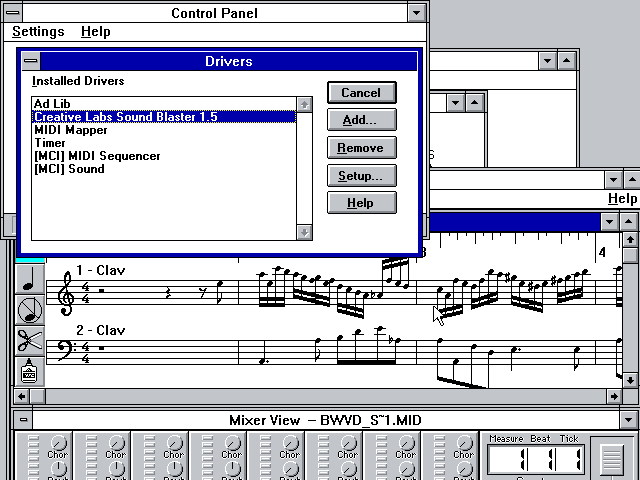Minimize the inner child window in background
640x480 pixels.
pos(456,102)
